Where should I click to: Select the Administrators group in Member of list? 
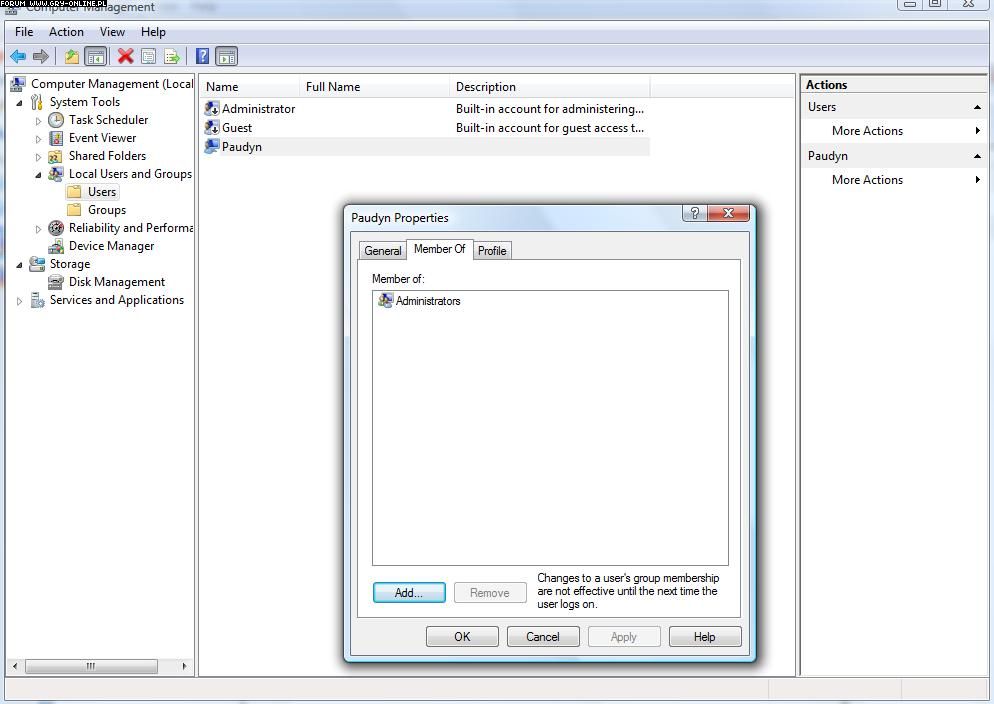point(427,301)
